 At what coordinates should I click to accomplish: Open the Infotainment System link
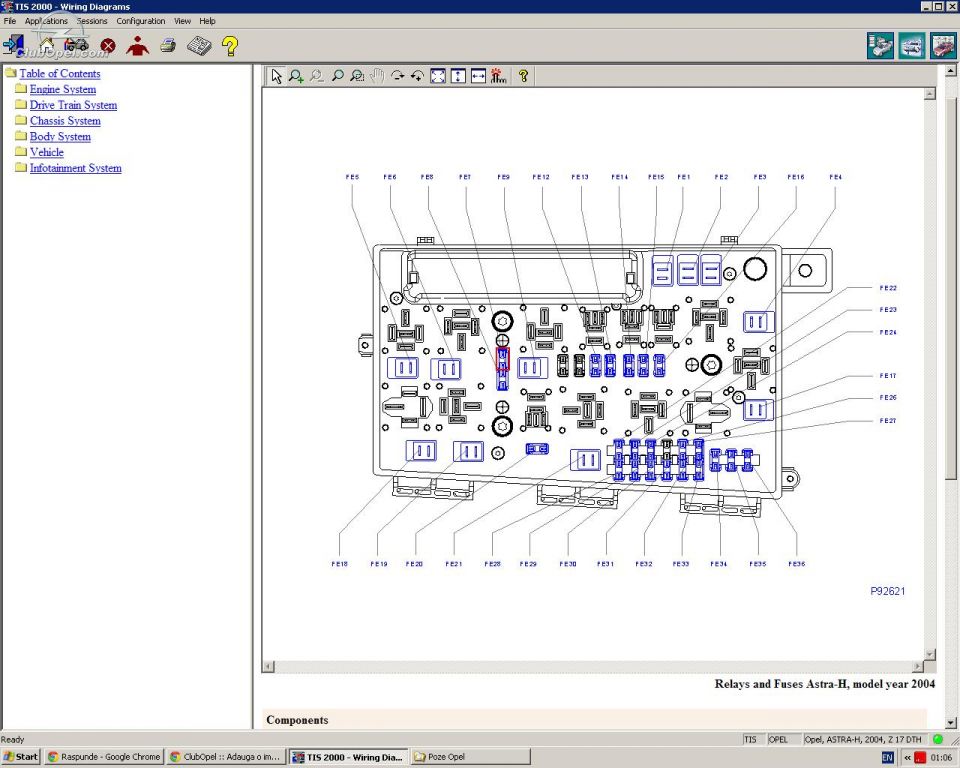pyautogui.click(x=75, y=168)
